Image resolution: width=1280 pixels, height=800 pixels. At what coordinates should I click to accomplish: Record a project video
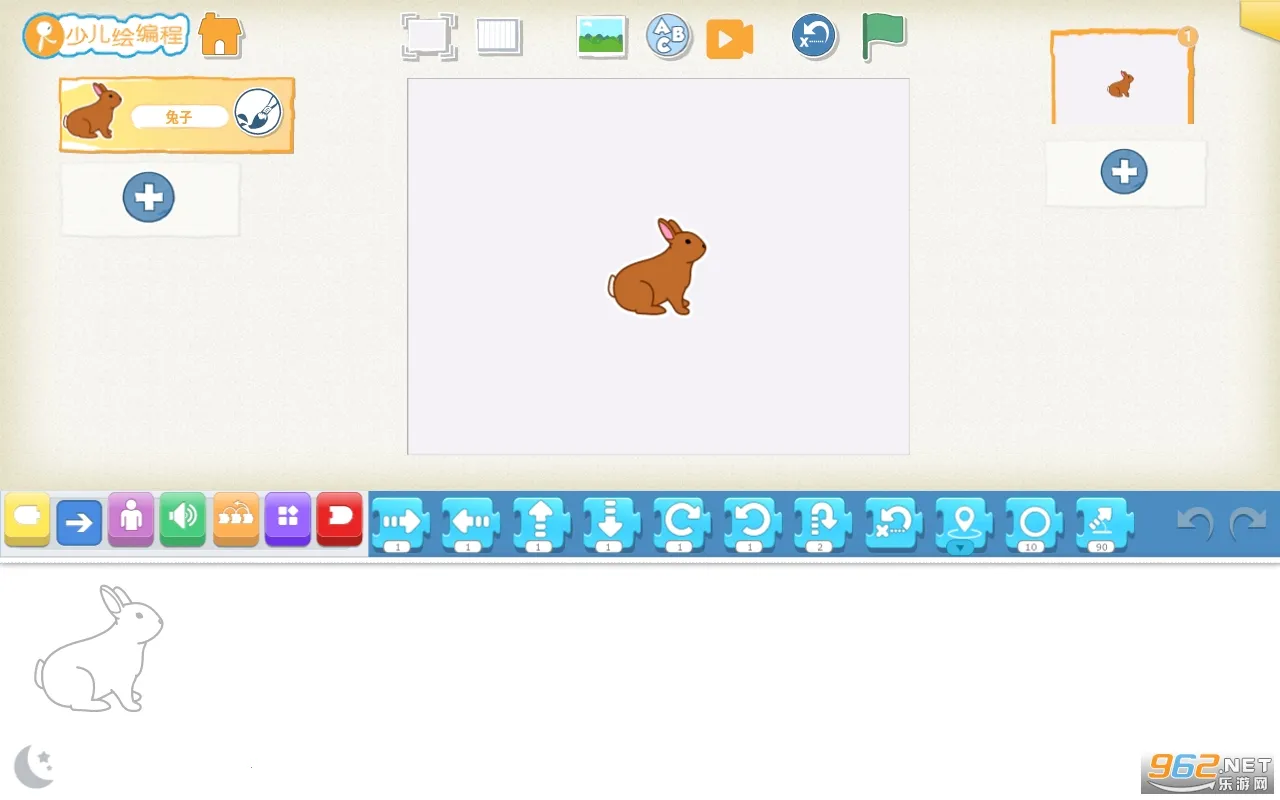[x=730, y=36]
